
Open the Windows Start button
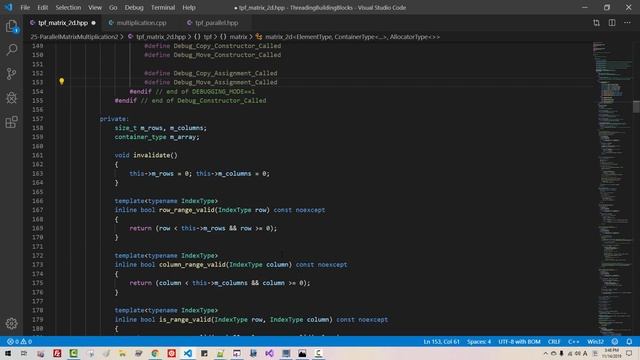pos(8,353)
